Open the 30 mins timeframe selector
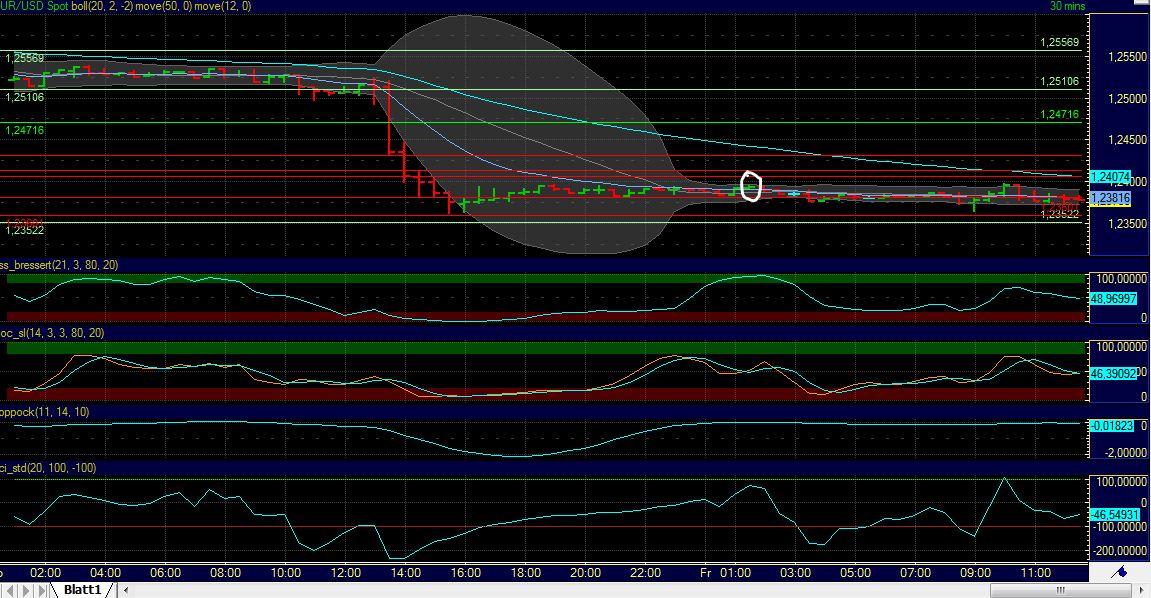Viewport: 1151px width, 598px height. [x=1066, y=6]
